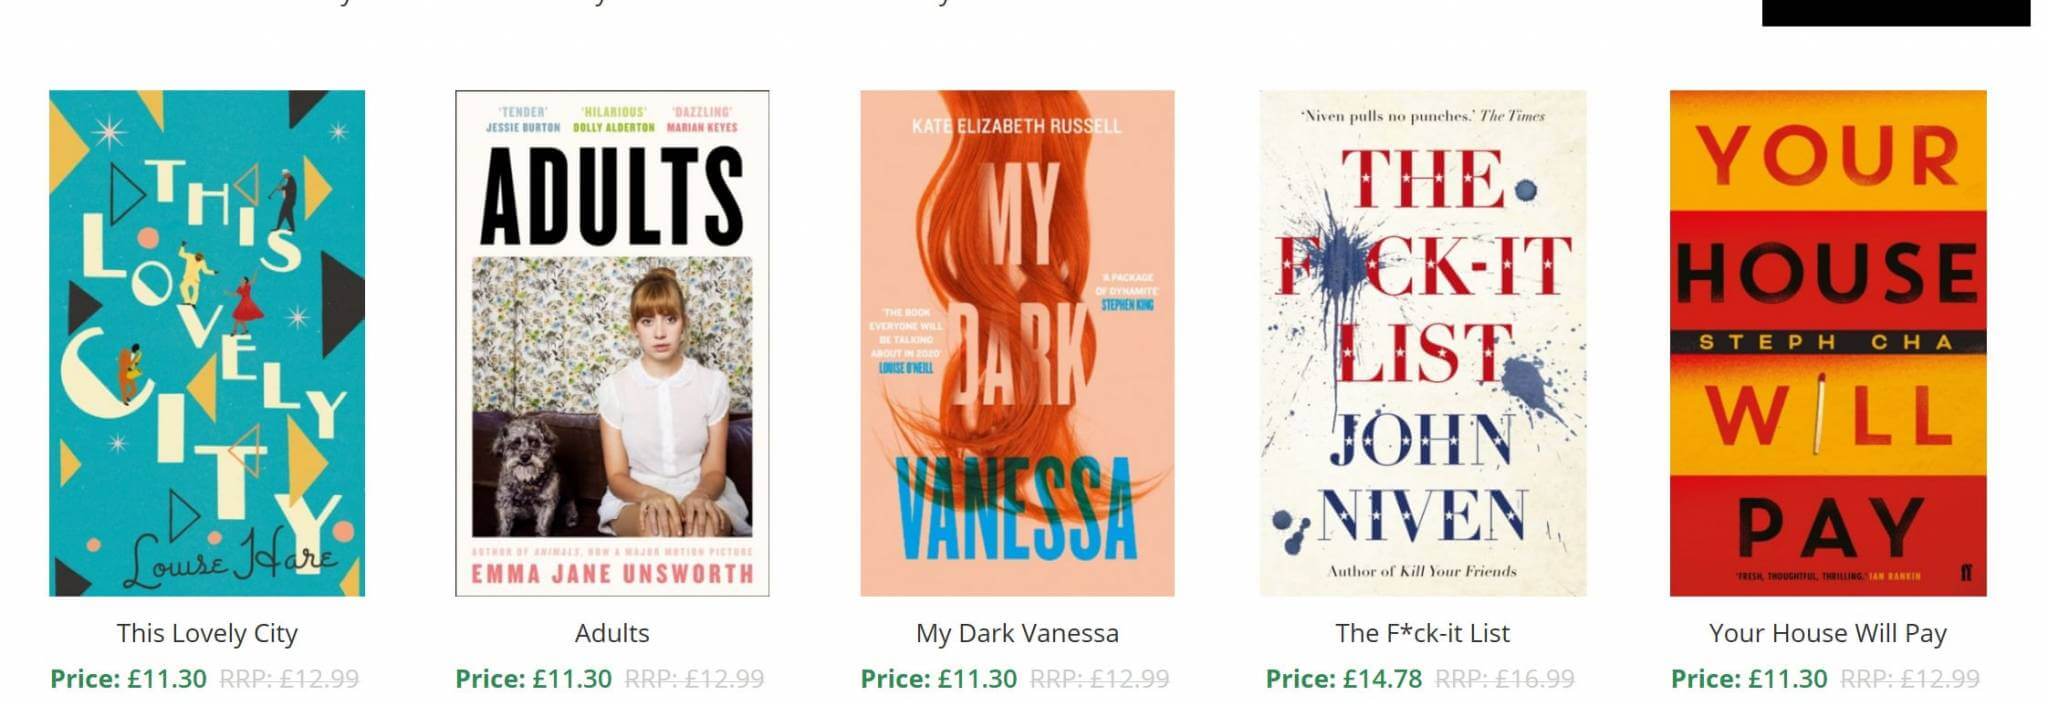Click The F*ck-it List title text
This screenshot has width=2048, height=706.
1422,633
